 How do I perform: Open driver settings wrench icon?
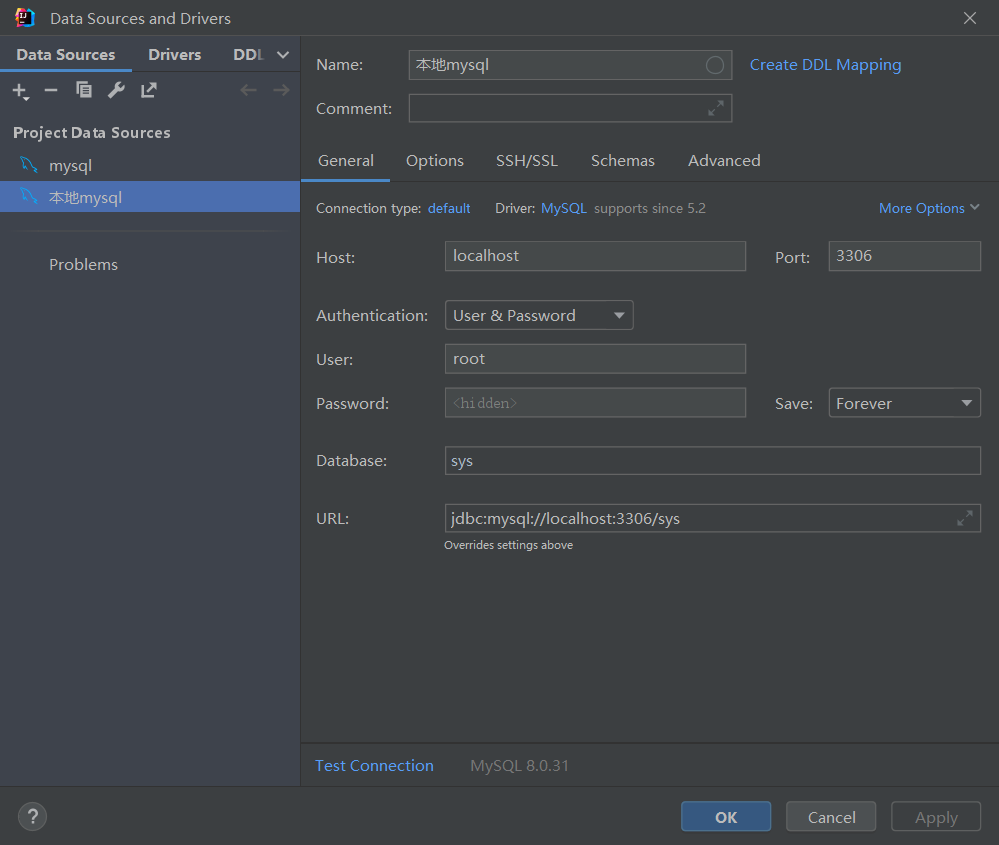(116, 91)
